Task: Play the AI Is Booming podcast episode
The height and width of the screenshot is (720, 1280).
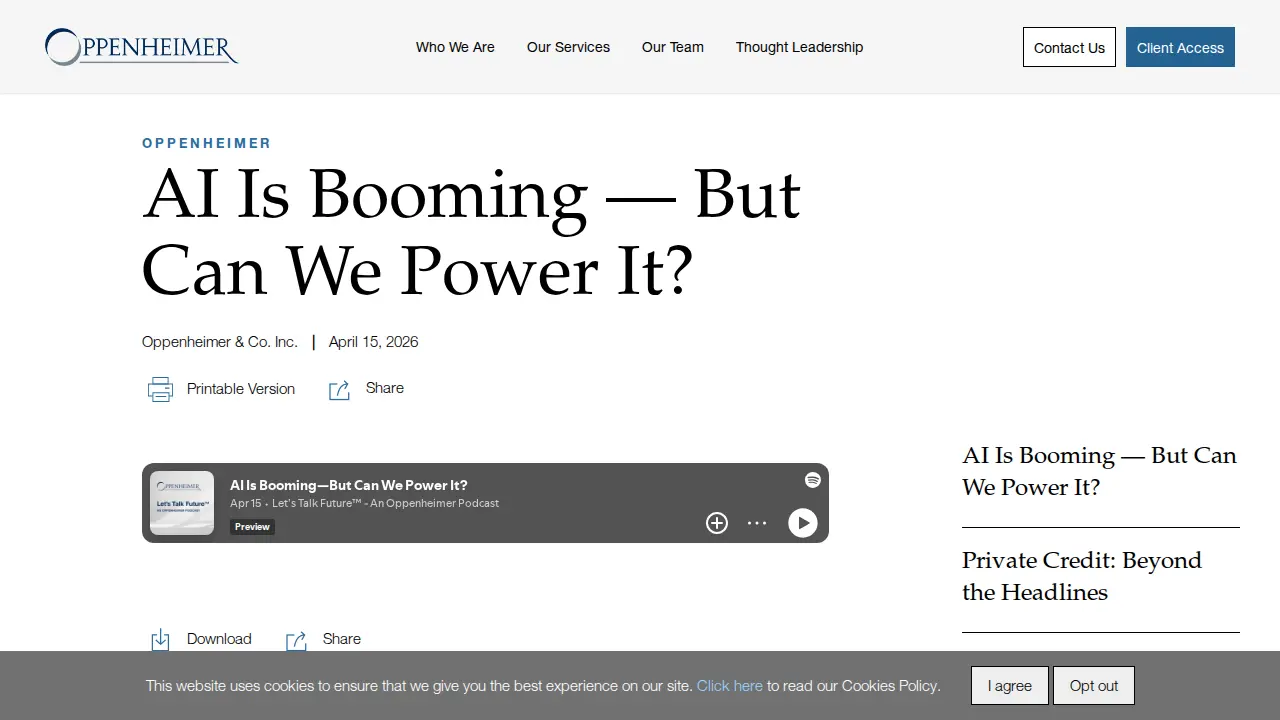Action: click(x=803, y=523)
